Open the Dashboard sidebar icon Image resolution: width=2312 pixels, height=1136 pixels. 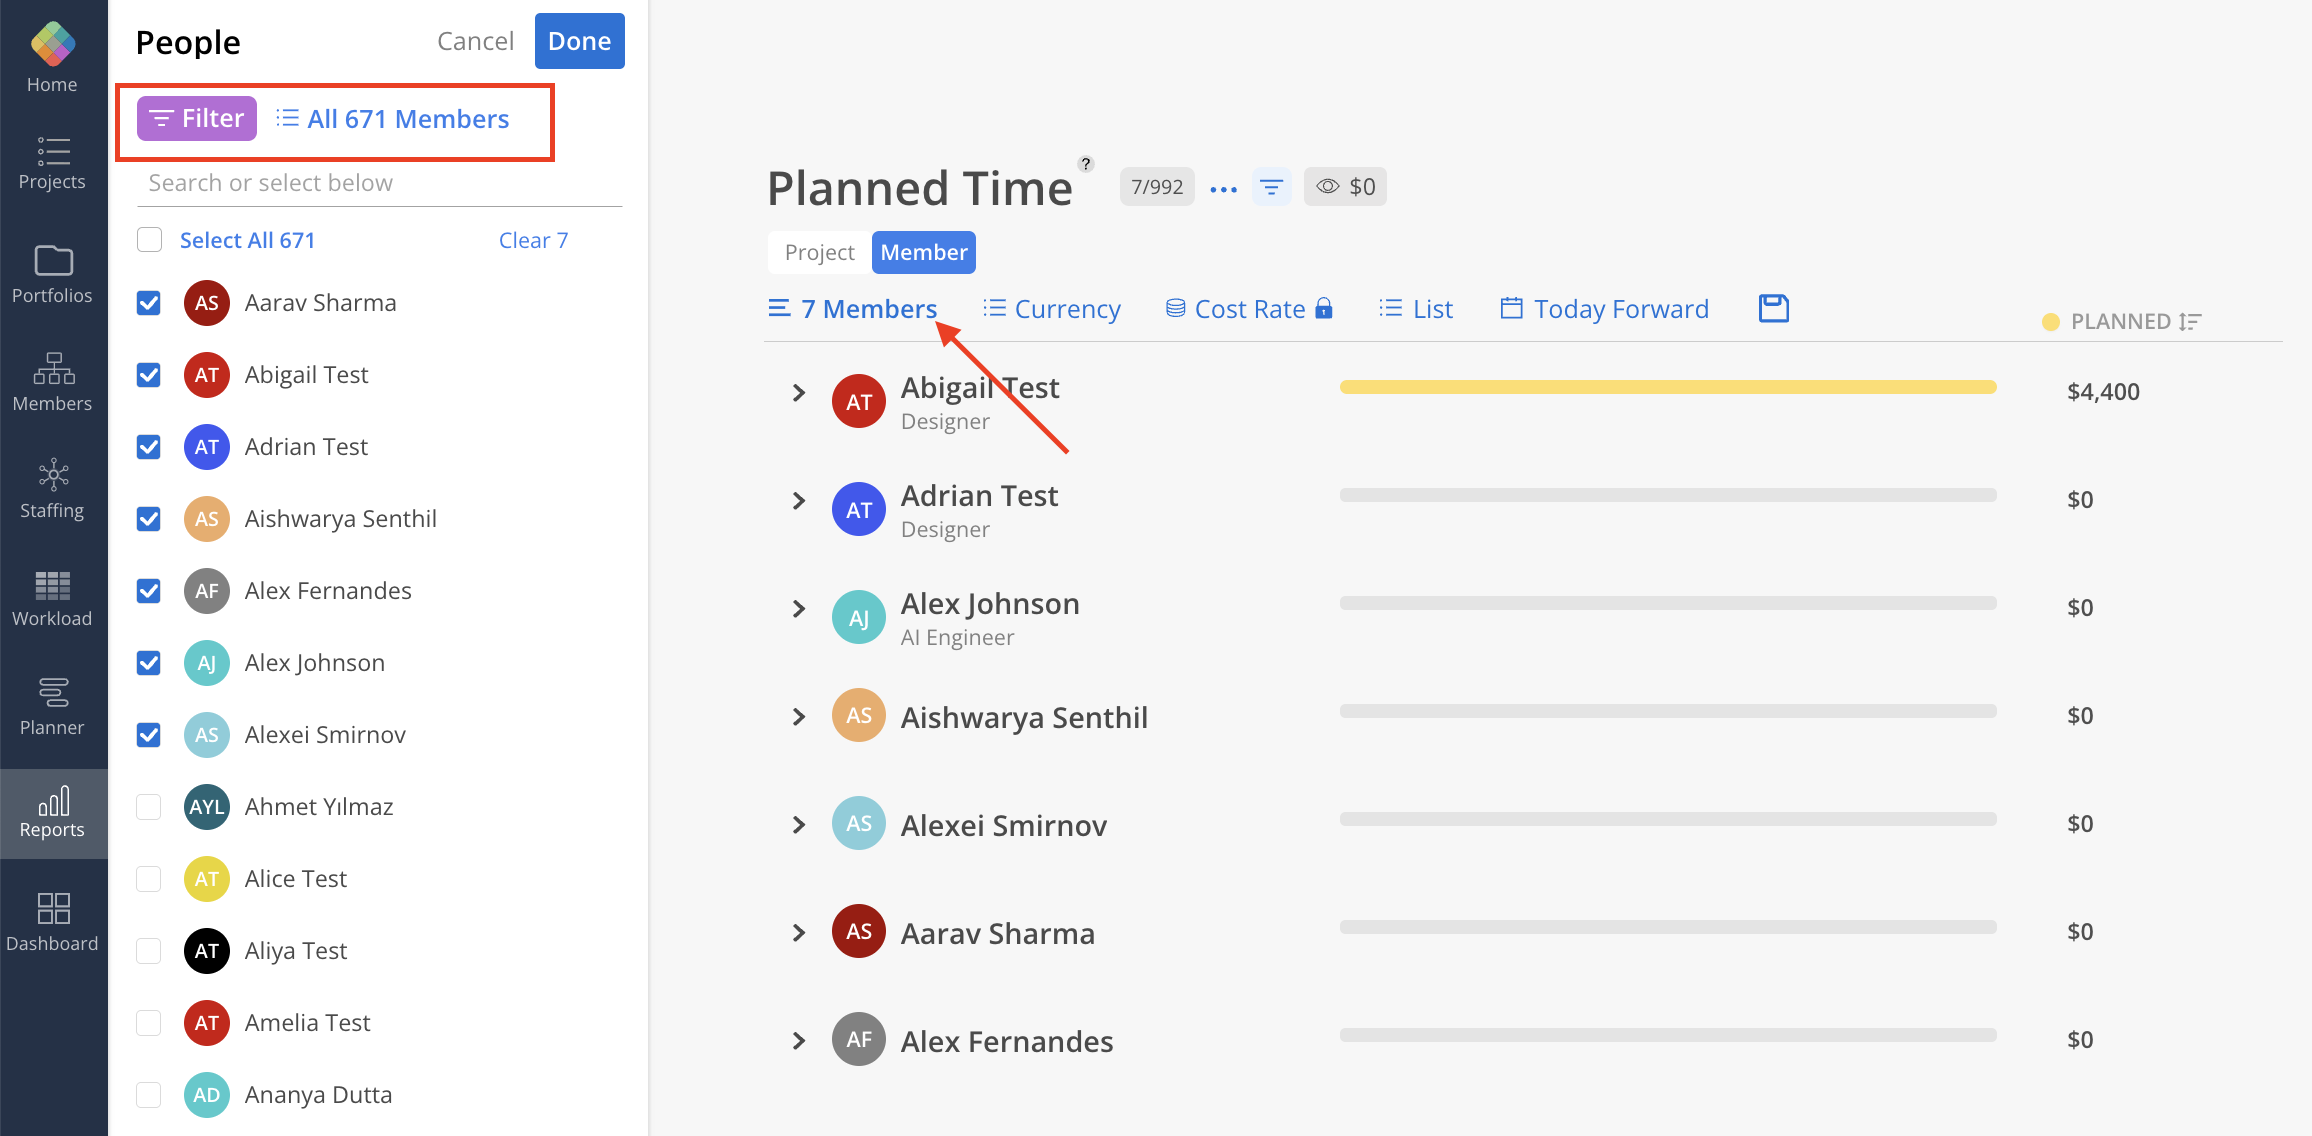point(52,922)
